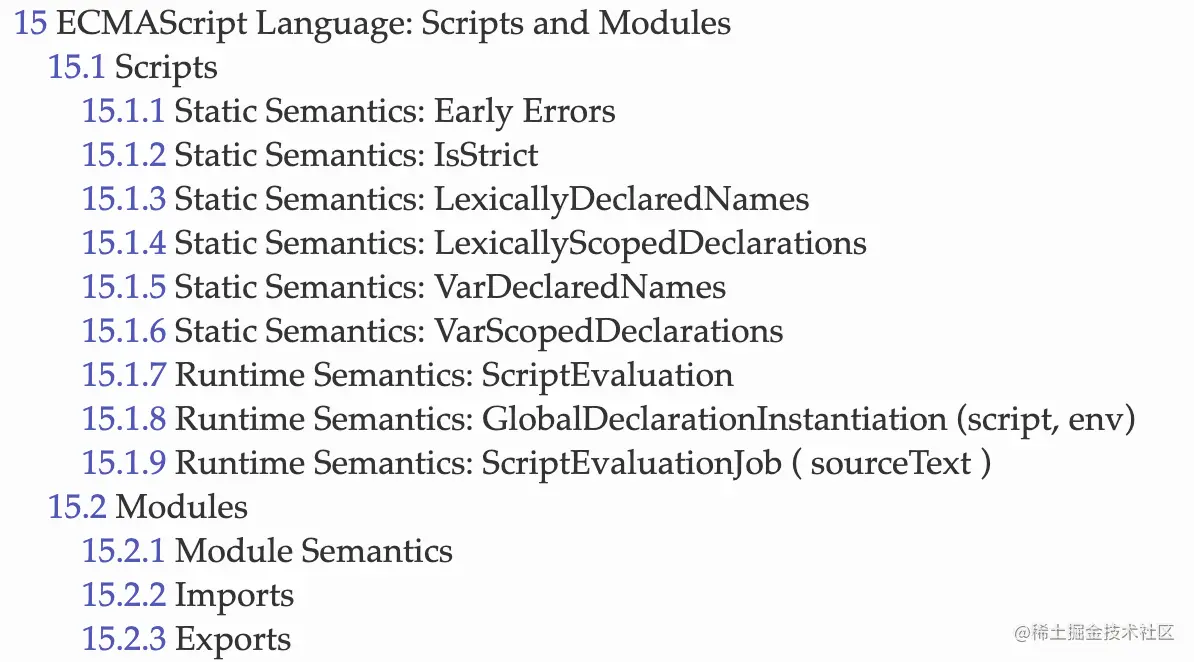The image size is (1194, 662).
Task: Open the 15.2 Modules section
Action: coord(148,507)
